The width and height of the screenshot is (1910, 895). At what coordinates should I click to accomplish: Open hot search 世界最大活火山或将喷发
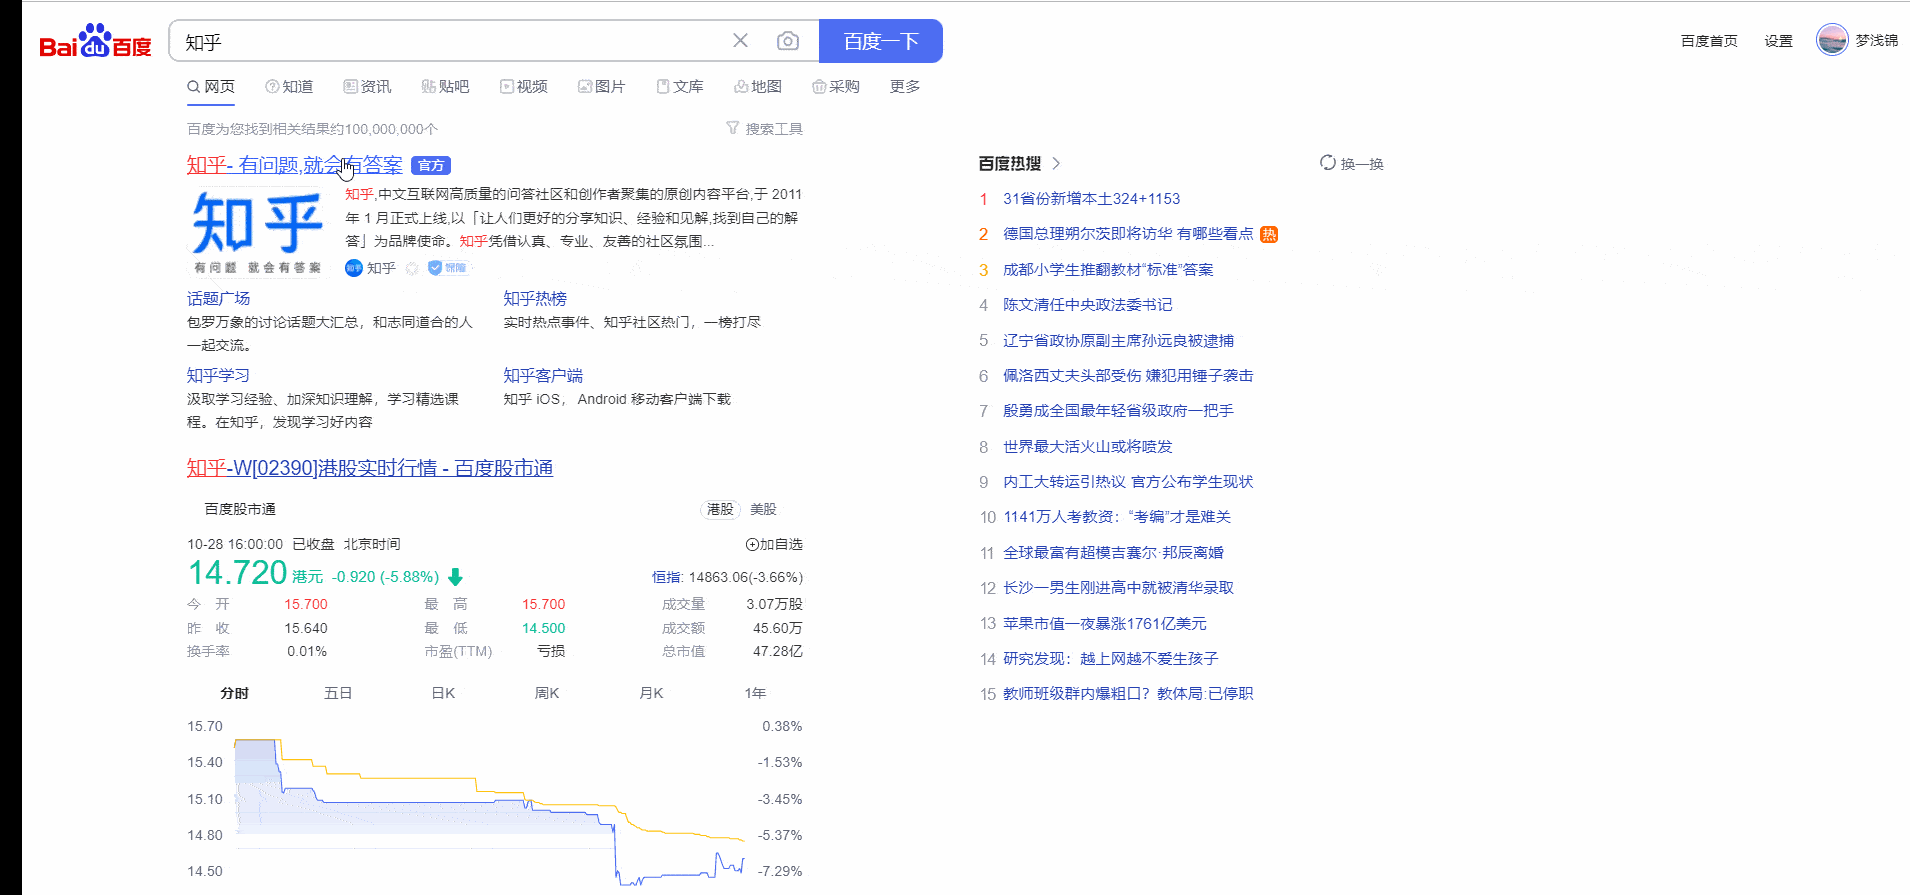(x=1087, y=447)
